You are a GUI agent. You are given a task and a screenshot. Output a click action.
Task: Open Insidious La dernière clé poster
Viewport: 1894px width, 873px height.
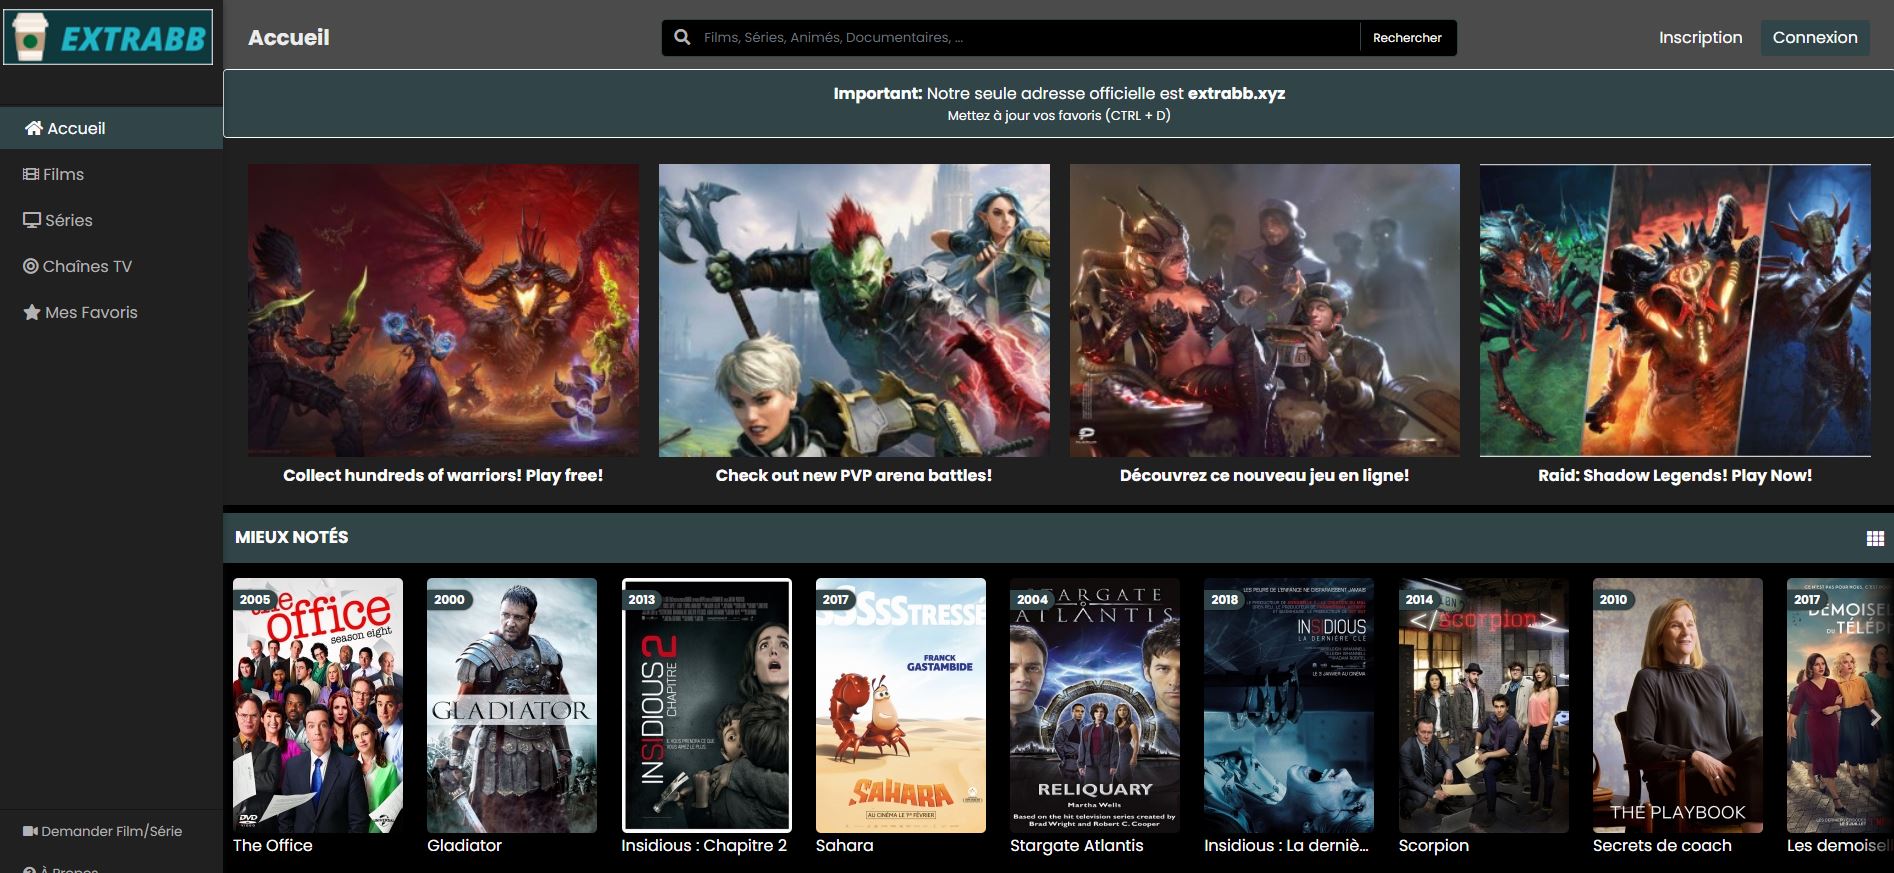(1289, 705)
